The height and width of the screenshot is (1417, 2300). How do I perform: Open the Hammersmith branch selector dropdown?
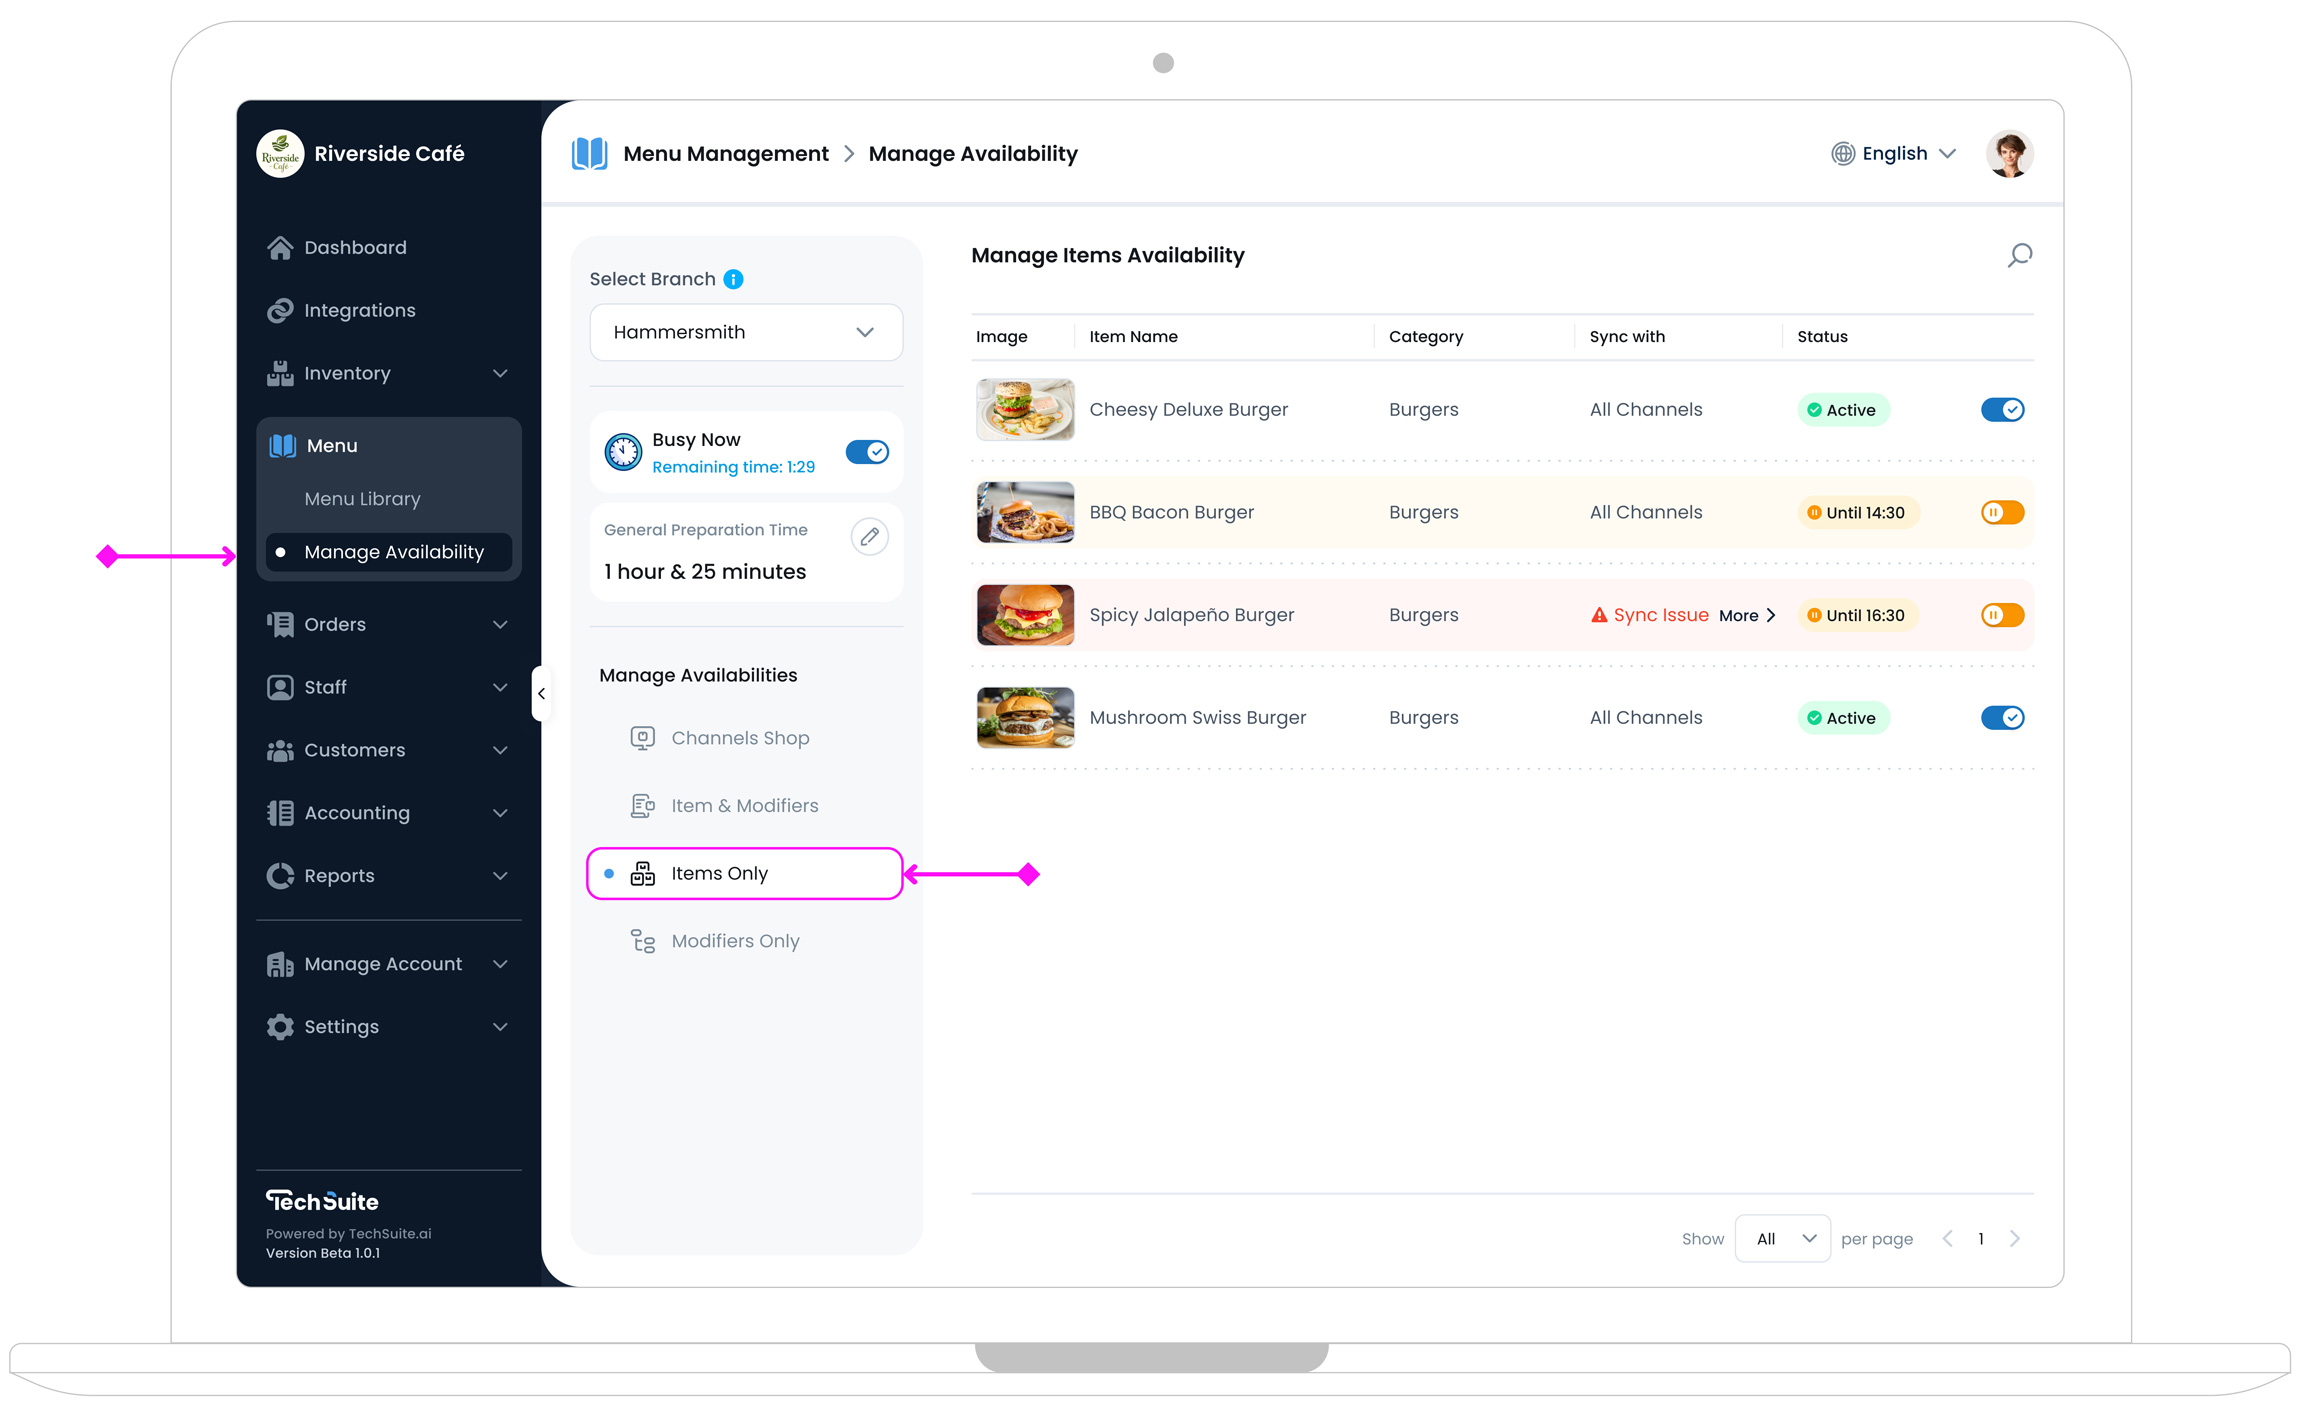coord(745,332)
